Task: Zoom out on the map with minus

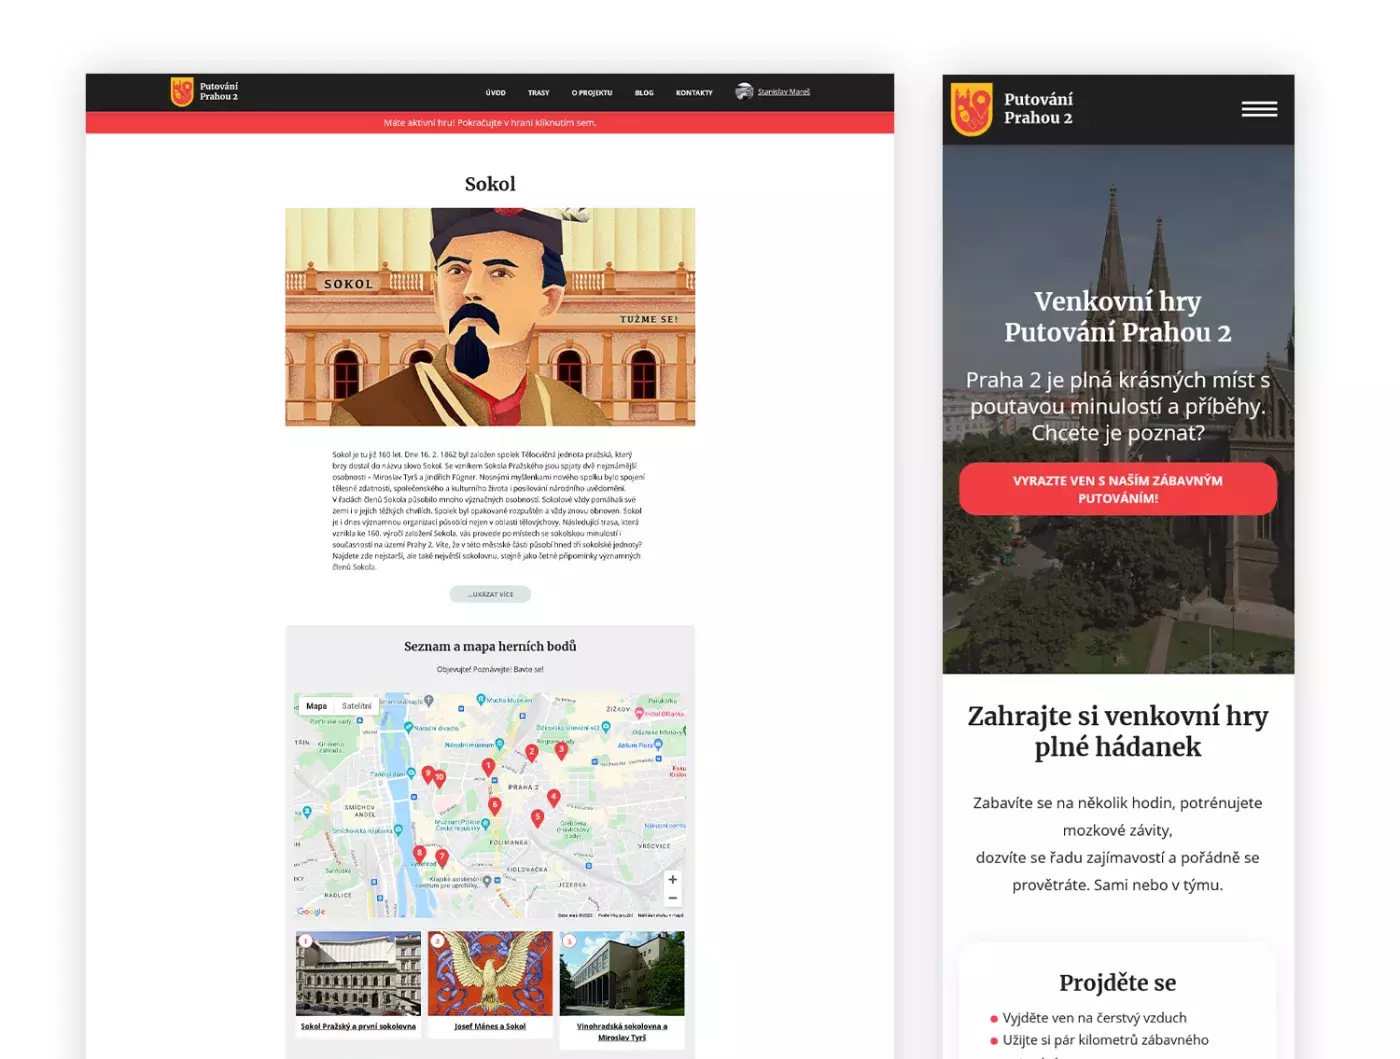Action: click(x=672, y=899)
